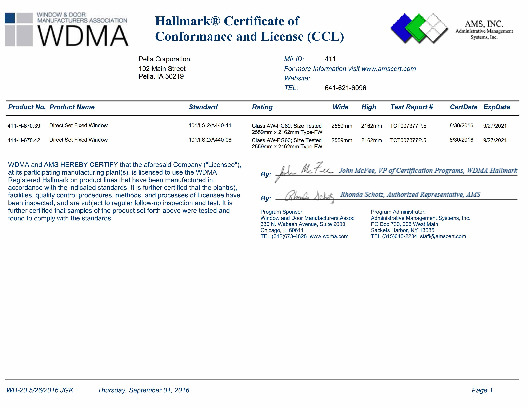Click the AMS, Inc. diamond logo
The image size is (528, 408).
click(x=419, y=28)
